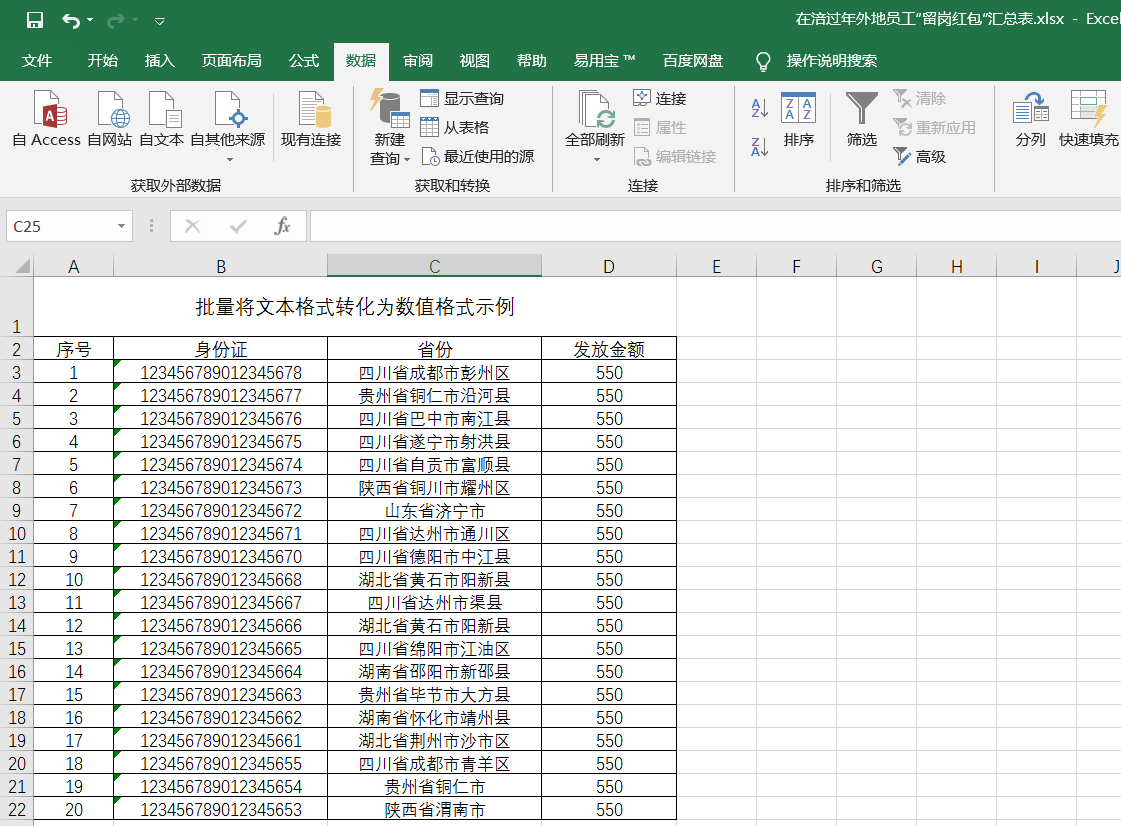Switch to the 插入 ribbon tab
Viewport: 1121px width, 826px height.
[x=159, y=61]
